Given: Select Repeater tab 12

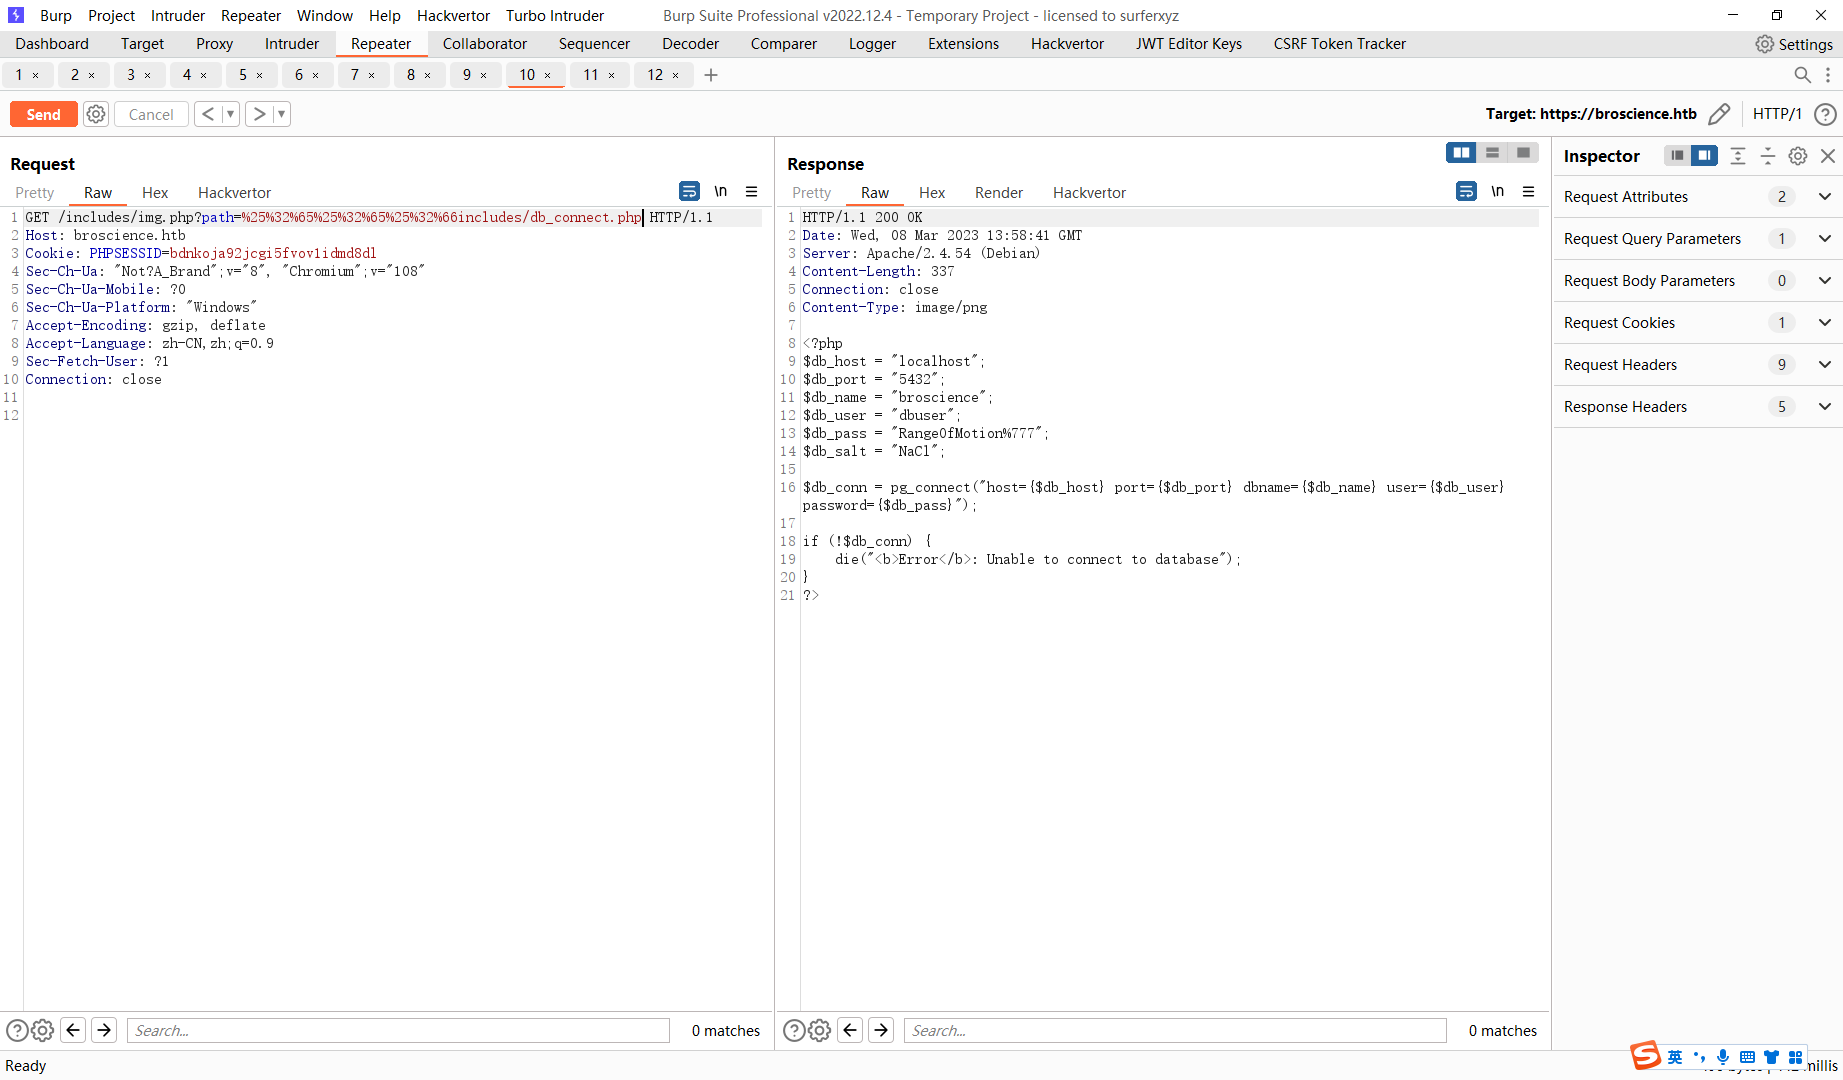Looking at the screenshot, I should coord(655,75).
